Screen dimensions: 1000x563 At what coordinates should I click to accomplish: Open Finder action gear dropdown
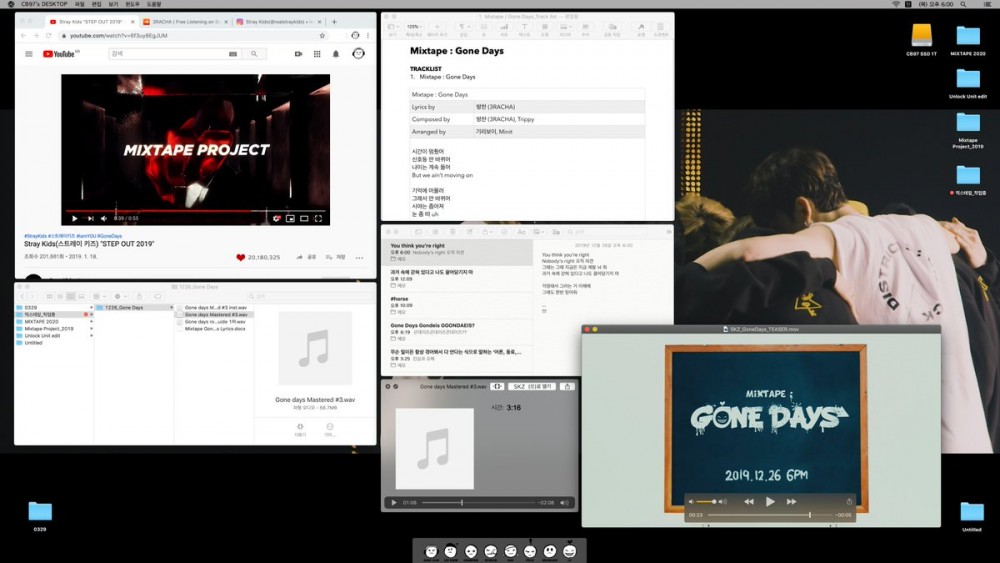click(x=119, y=296)
